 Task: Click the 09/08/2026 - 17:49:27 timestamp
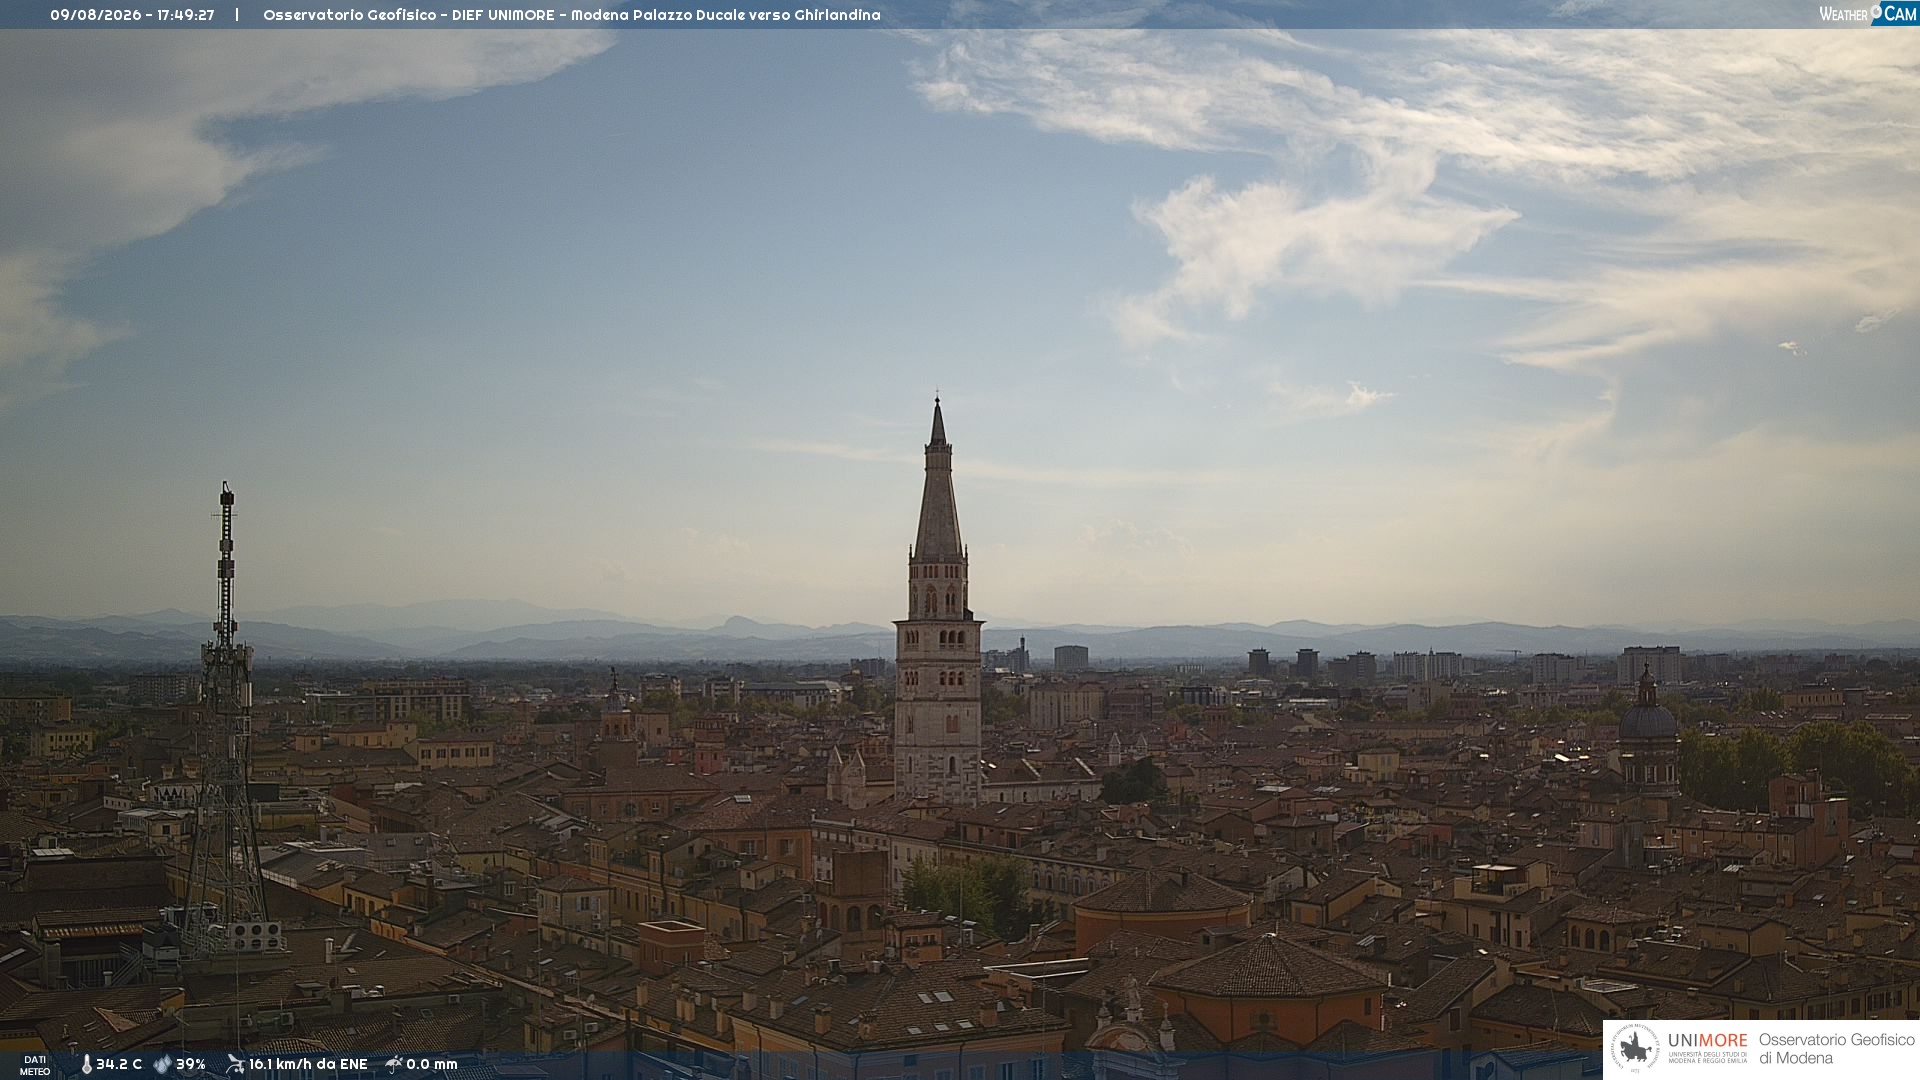coord(132,15)
